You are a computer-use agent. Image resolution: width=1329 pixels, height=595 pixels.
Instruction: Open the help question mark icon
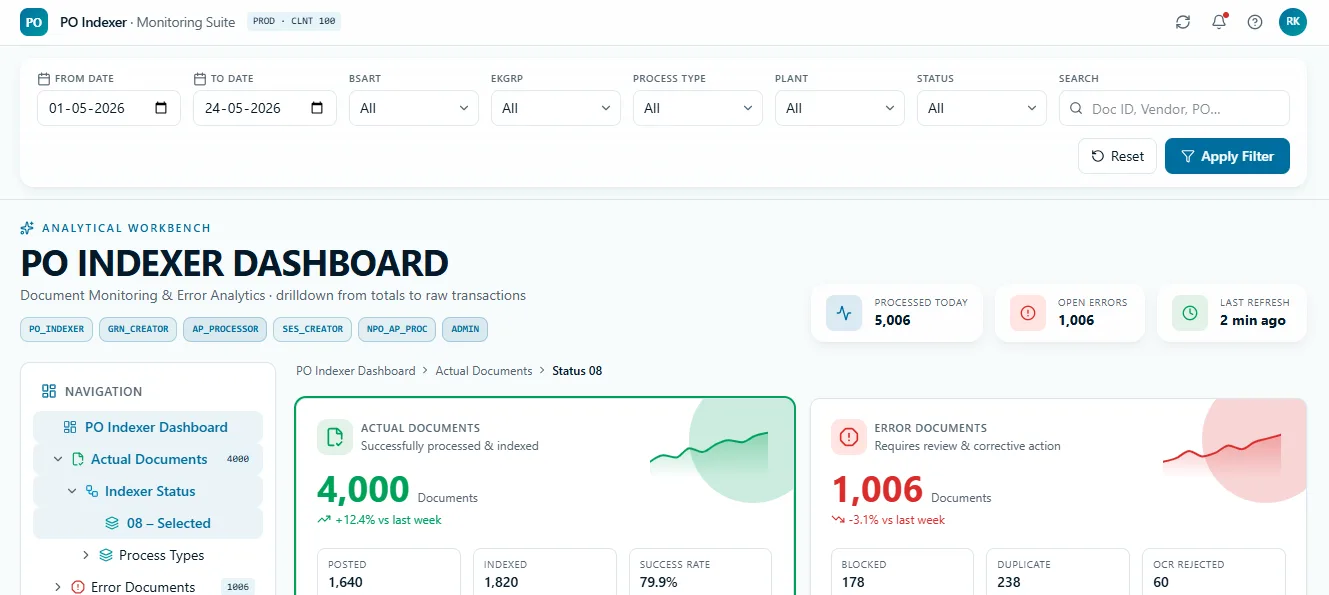[x=1255, y=22]
